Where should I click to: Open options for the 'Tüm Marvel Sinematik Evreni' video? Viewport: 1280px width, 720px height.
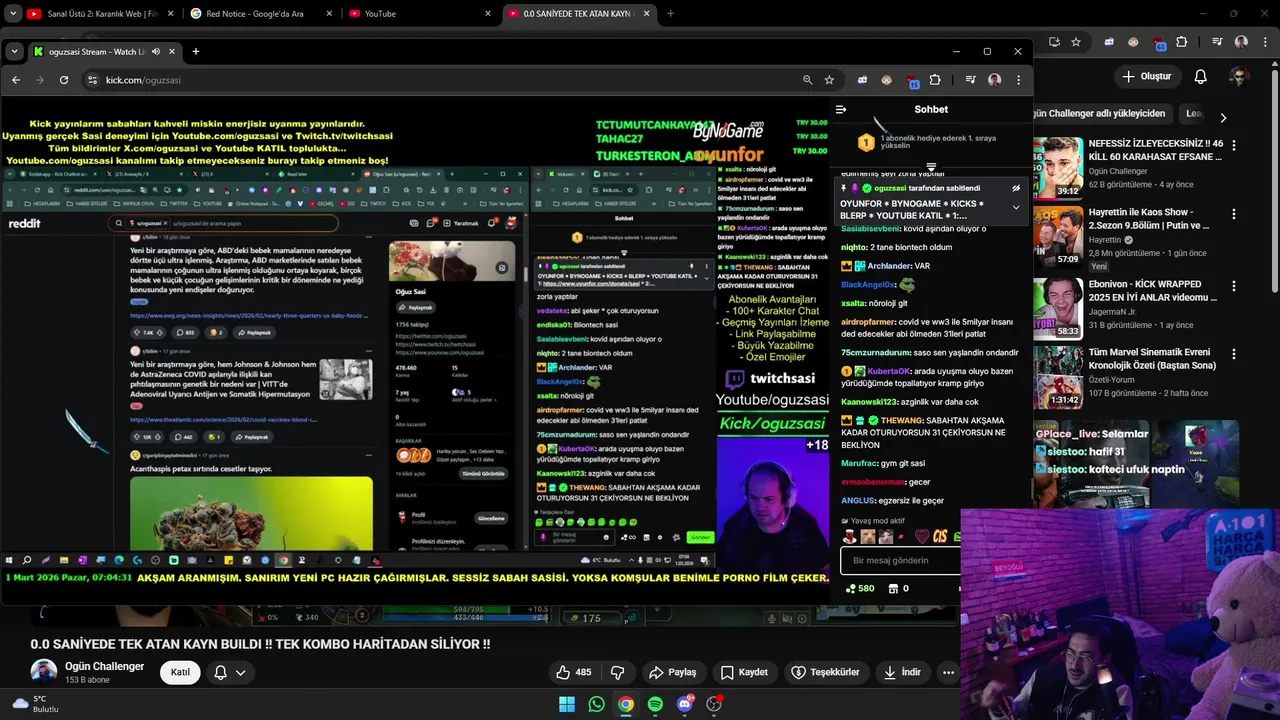1233,355
